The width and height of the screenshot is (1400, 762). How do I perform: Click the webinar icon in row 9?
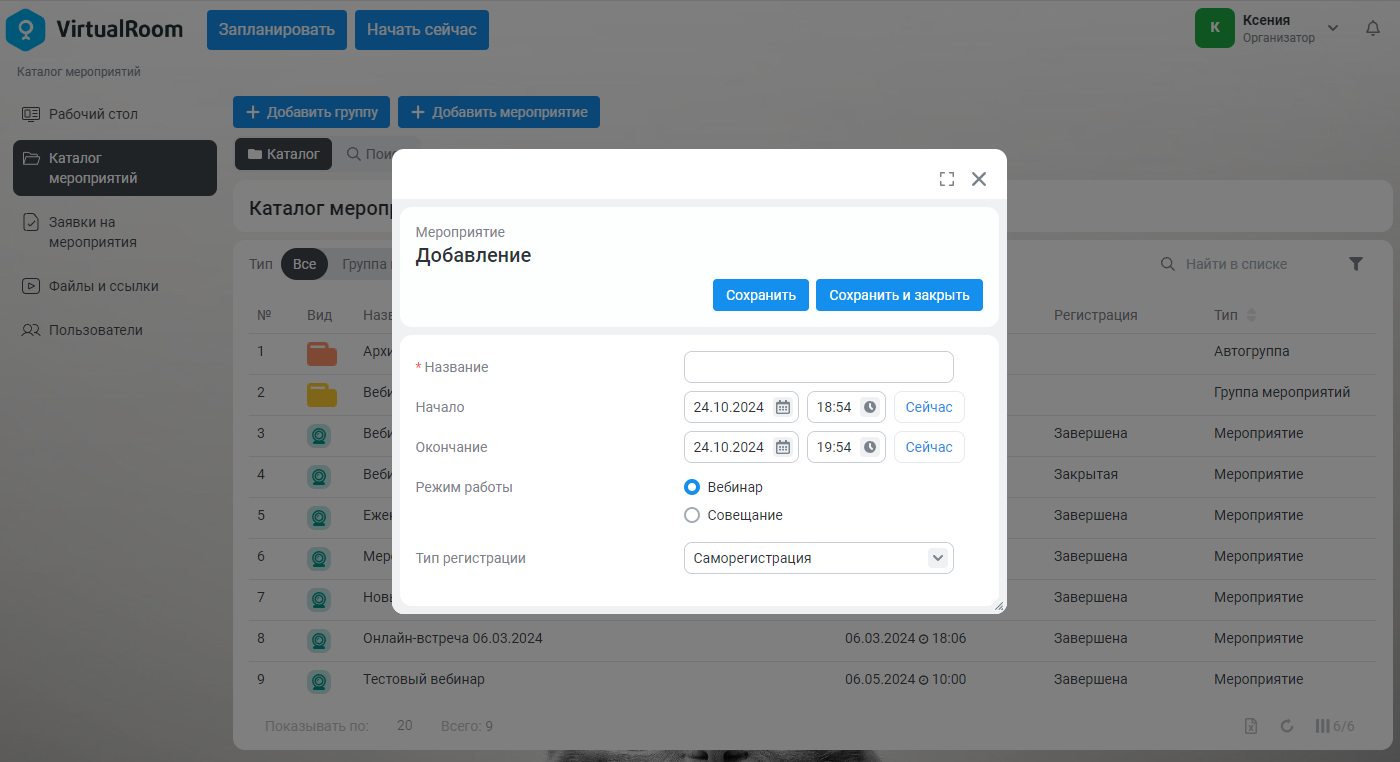319,681
